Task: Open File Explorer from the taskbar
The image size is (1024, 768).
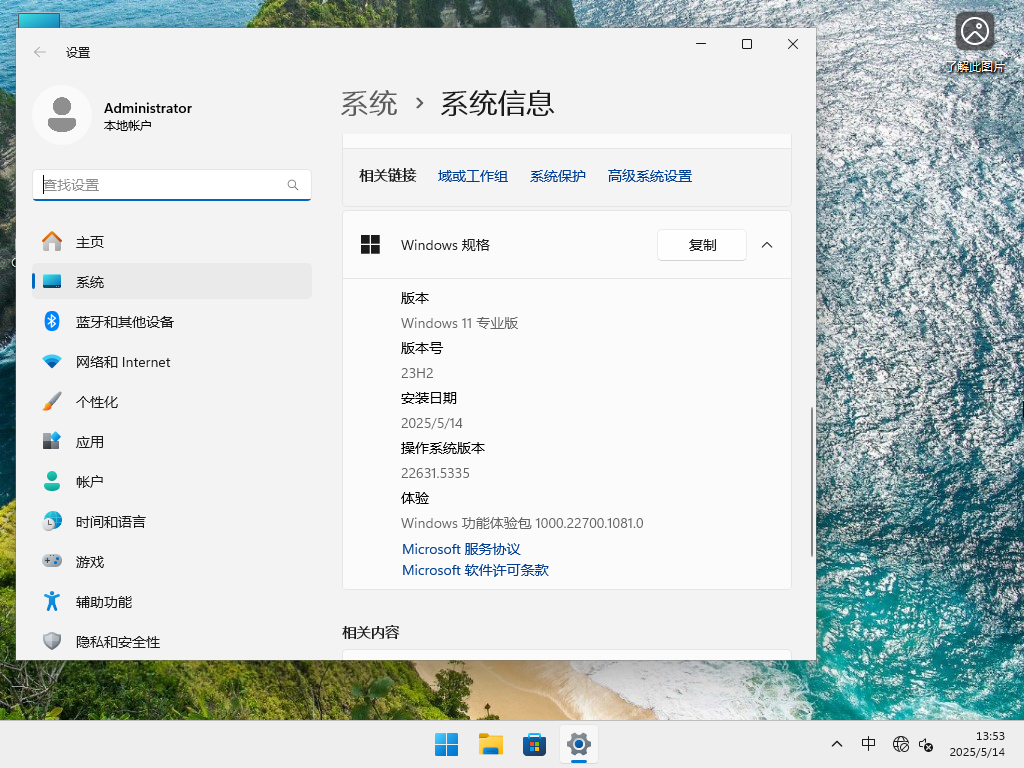Action: coord(490,744)
